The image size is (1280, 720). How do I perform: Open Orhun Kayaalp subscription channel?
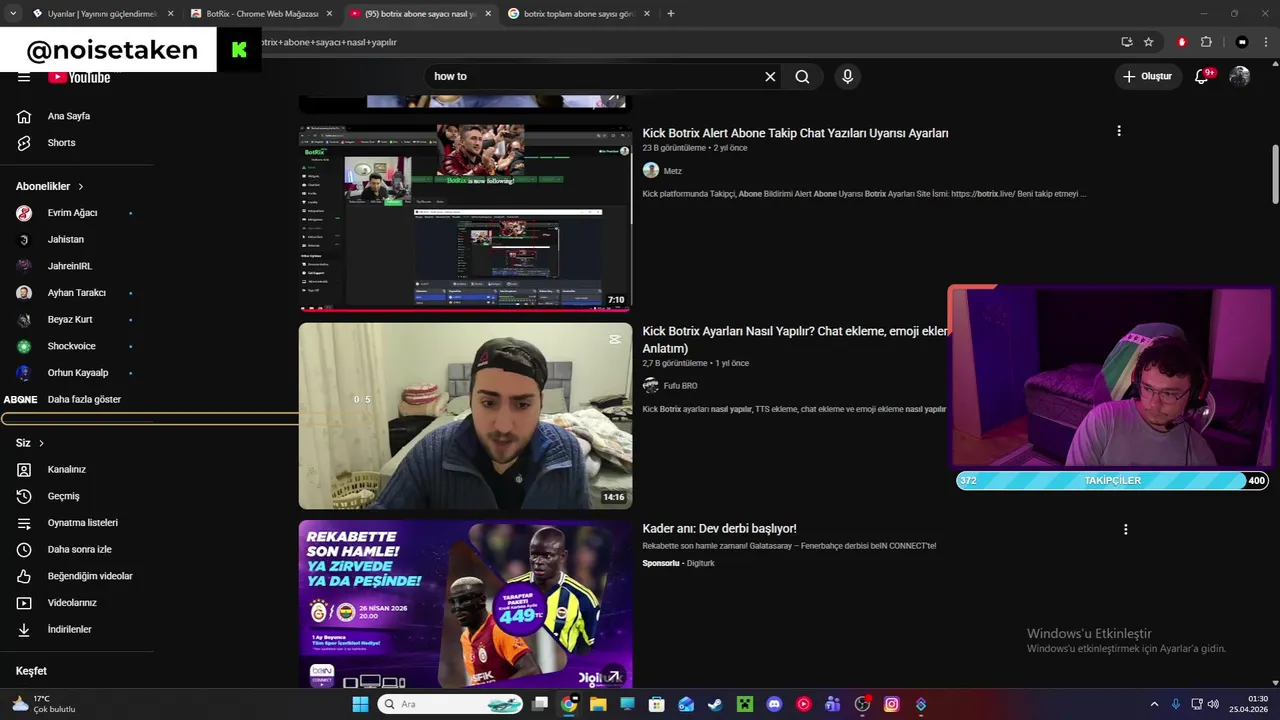[77, 373]
